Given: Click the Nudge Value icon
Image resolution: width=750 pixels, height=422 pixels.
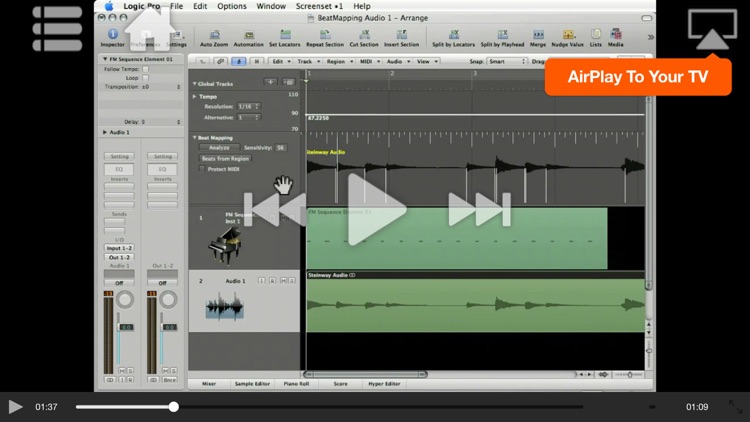Looking at the screenshot, I should [568, 38].
